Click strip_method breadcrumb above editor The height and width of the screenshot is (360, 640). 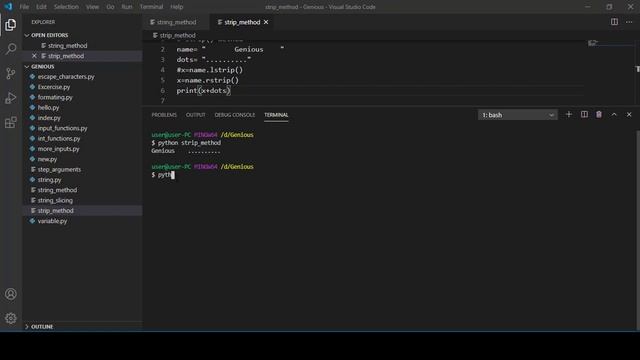[x=177, y=36]
